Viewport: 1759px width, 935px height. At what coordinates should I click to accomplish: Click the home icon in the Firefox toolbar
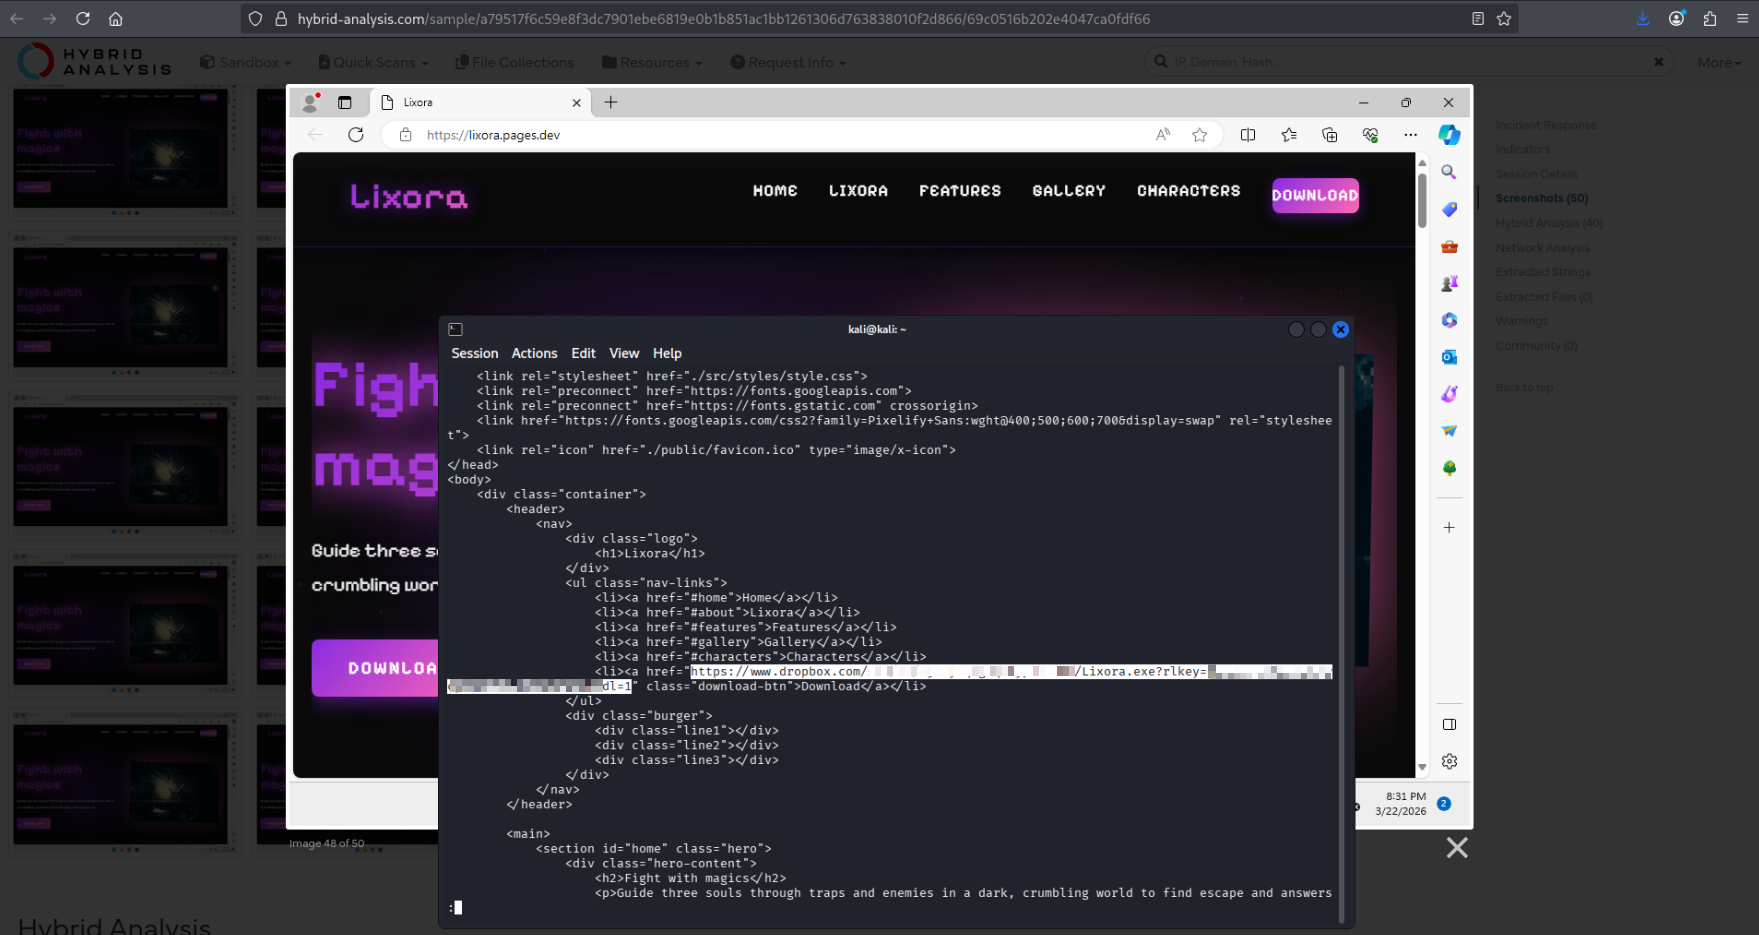point(115,18)
